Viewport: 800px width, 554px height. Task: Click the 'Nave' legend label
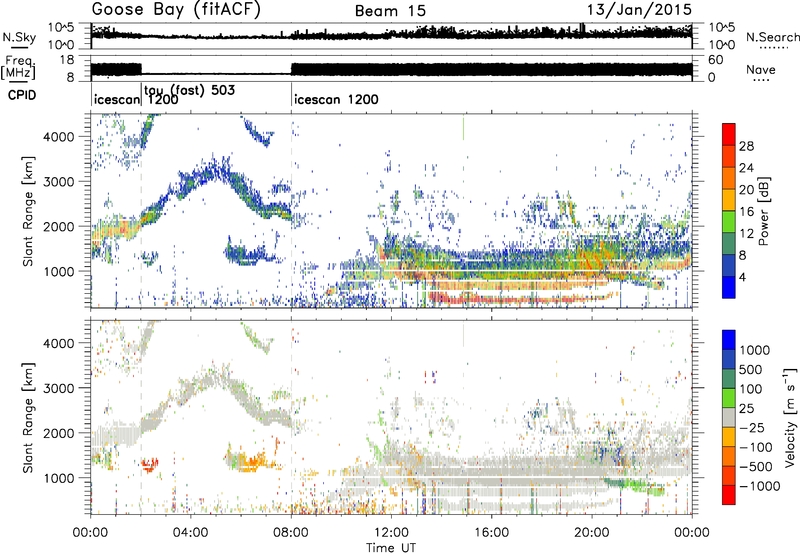761,70
